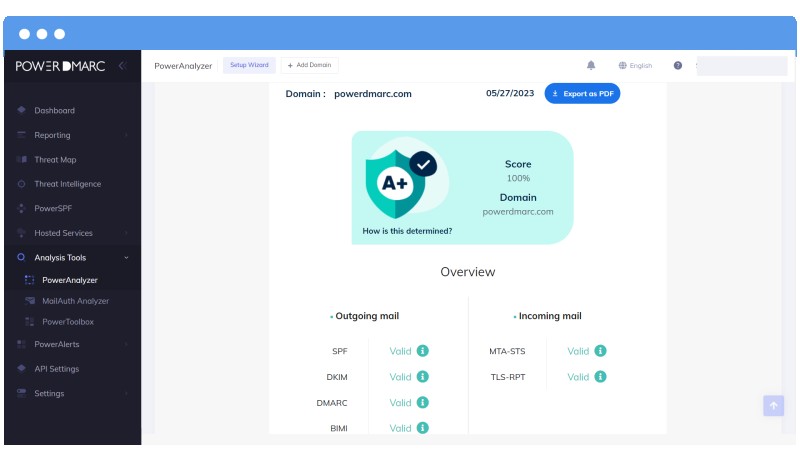Click the Setup Wizard button
This screenshot has width=800, height=450.
point(249,65)
